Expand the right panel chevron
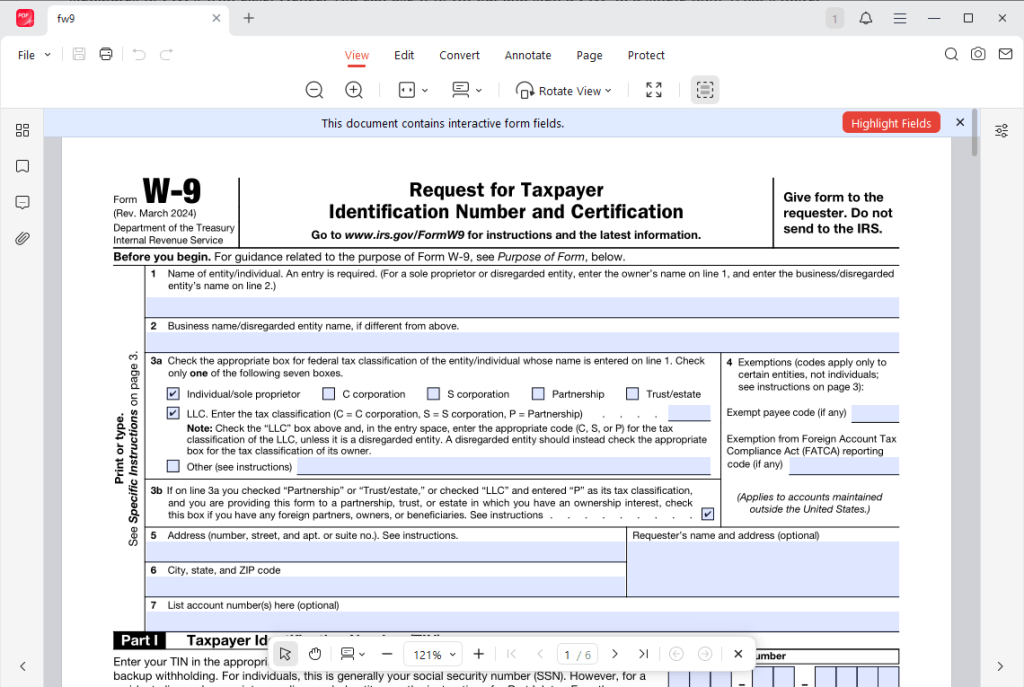 [x=1000, y=666]
